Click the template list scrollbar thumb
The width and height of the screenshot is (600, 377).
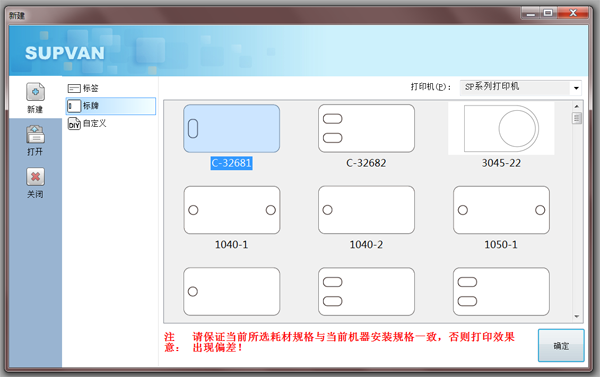[x=577, y=118]
